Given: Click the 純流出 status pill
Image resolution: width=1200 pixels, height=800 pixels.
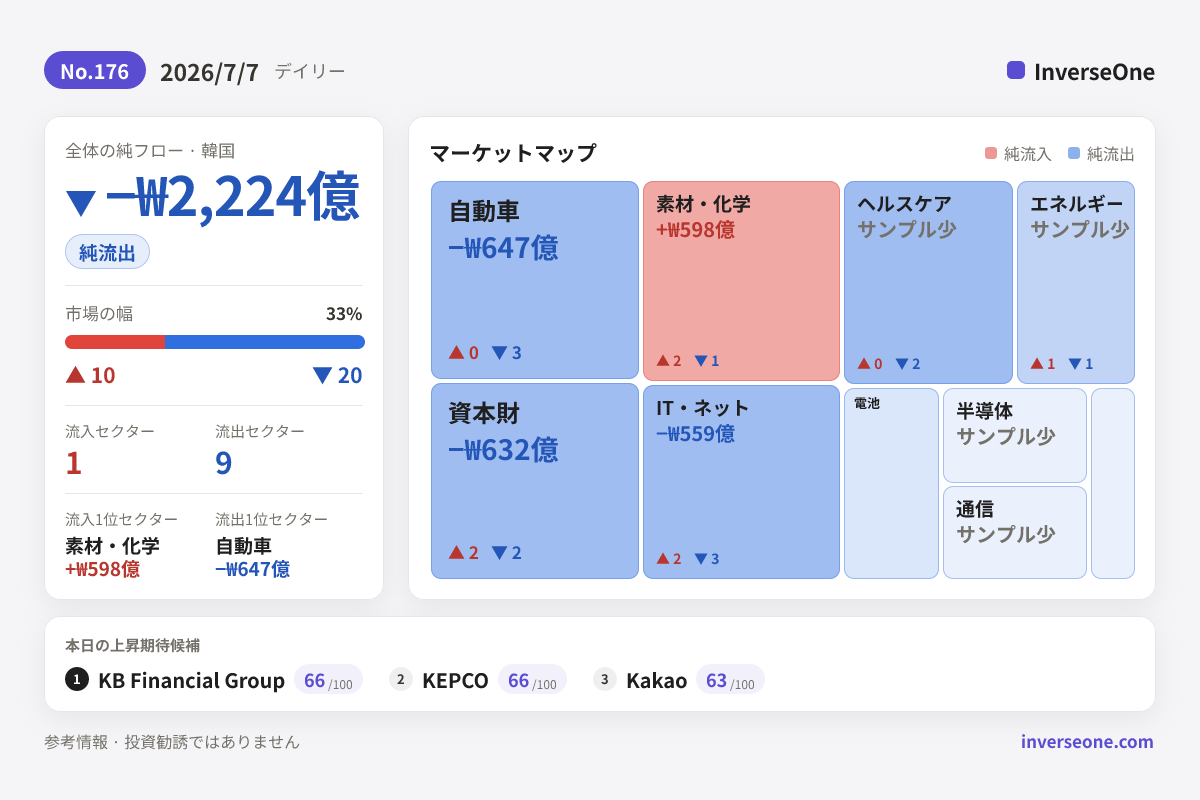Looking at the screenshot, I should point(107,252).
